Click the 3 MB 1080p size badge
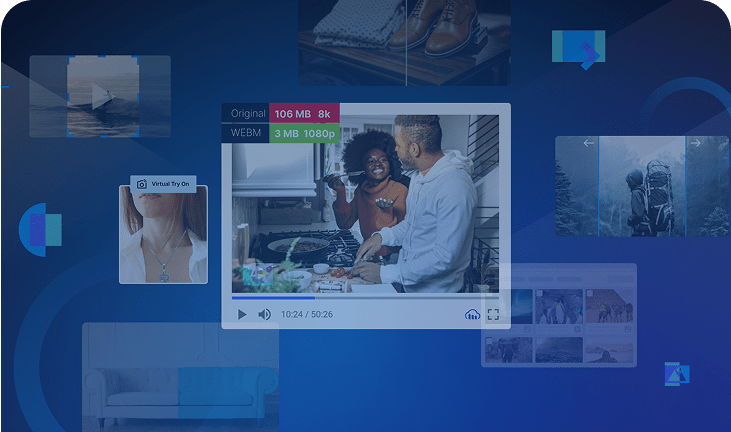The image size is (731, 432). 304,133
